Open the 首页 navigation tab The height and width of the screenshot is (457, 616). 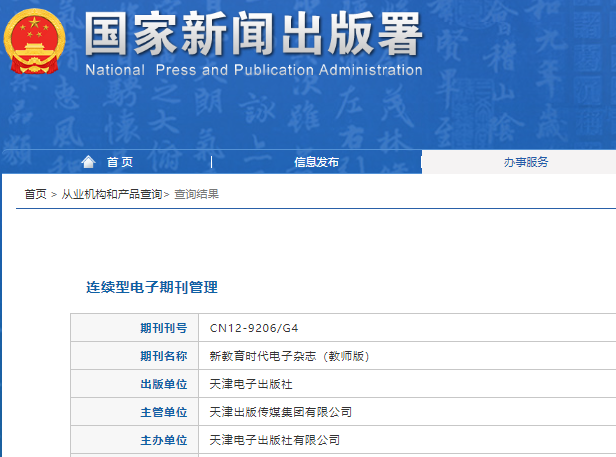120,162
